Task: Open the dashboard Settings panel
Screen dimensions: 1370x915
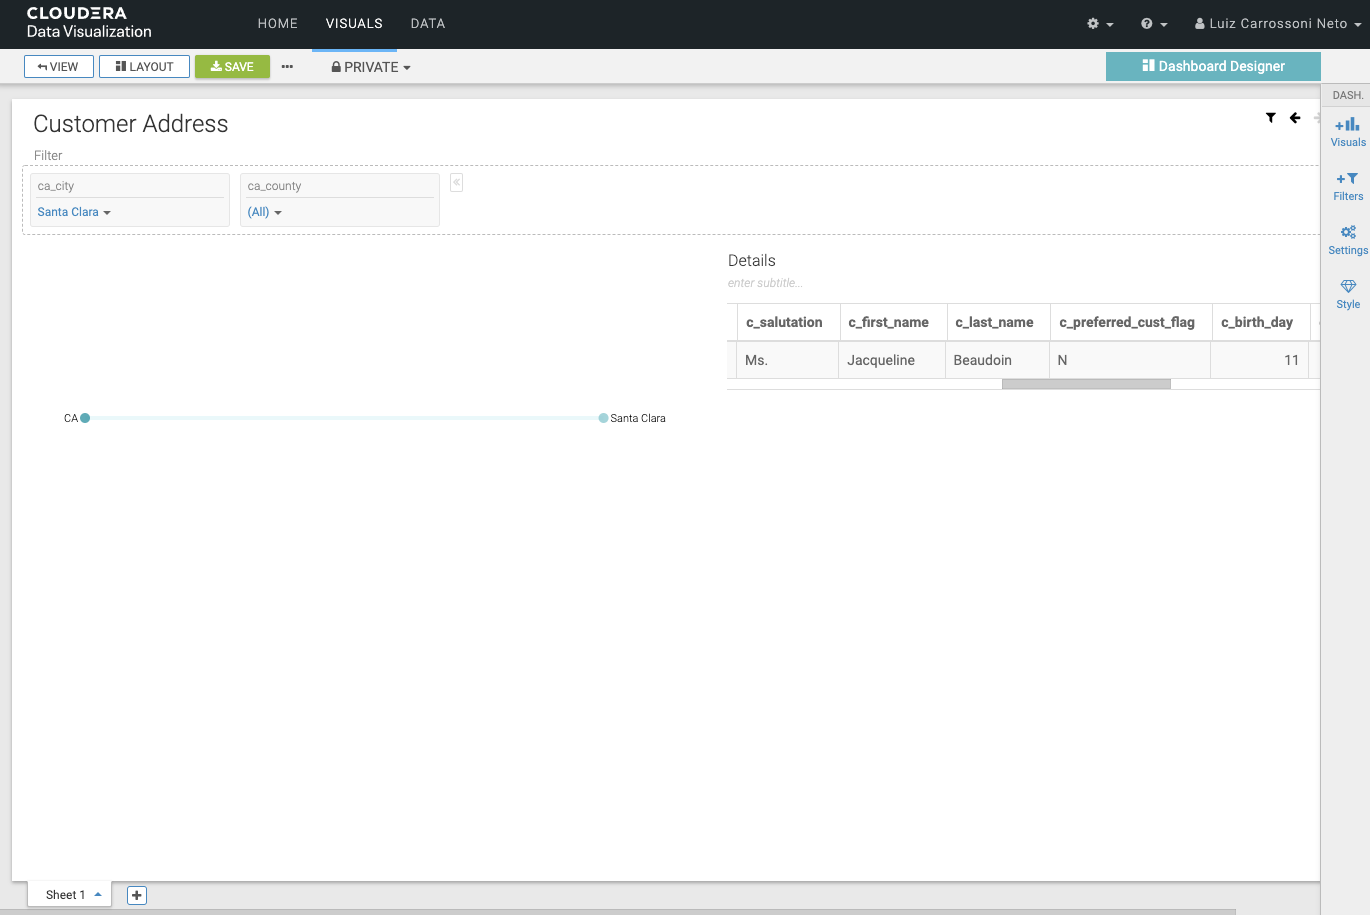Action: point(1347,240)
